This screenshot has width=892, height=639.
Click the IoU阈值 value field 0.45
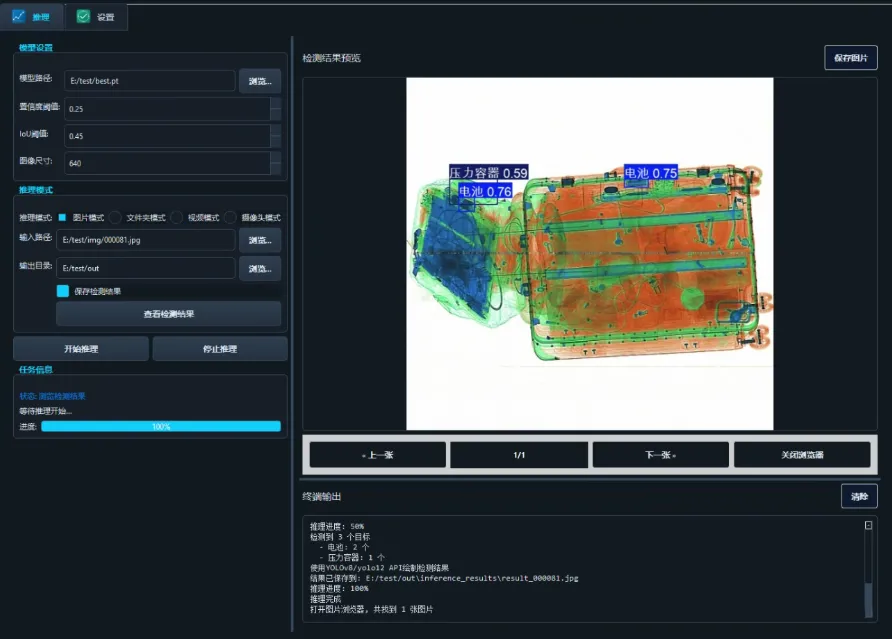(167, 136)
